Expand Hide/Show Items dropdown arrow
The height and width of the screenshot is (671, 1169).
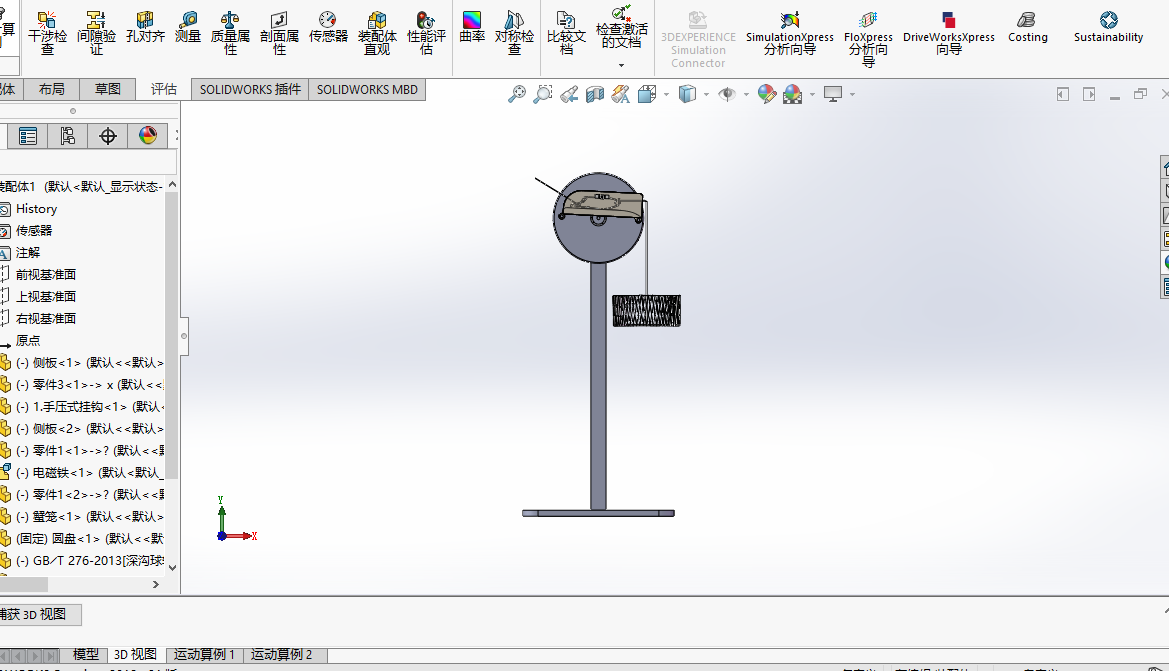pyautogui.click(x=746, y=94)
